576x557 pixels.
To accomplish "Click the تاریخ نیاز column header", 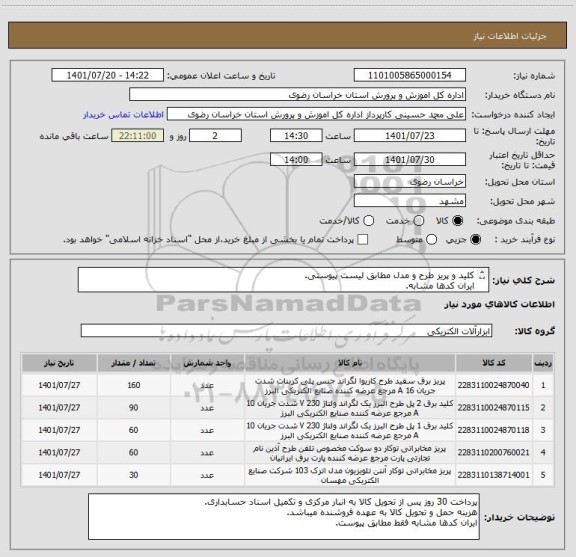I will click(59, 363).
